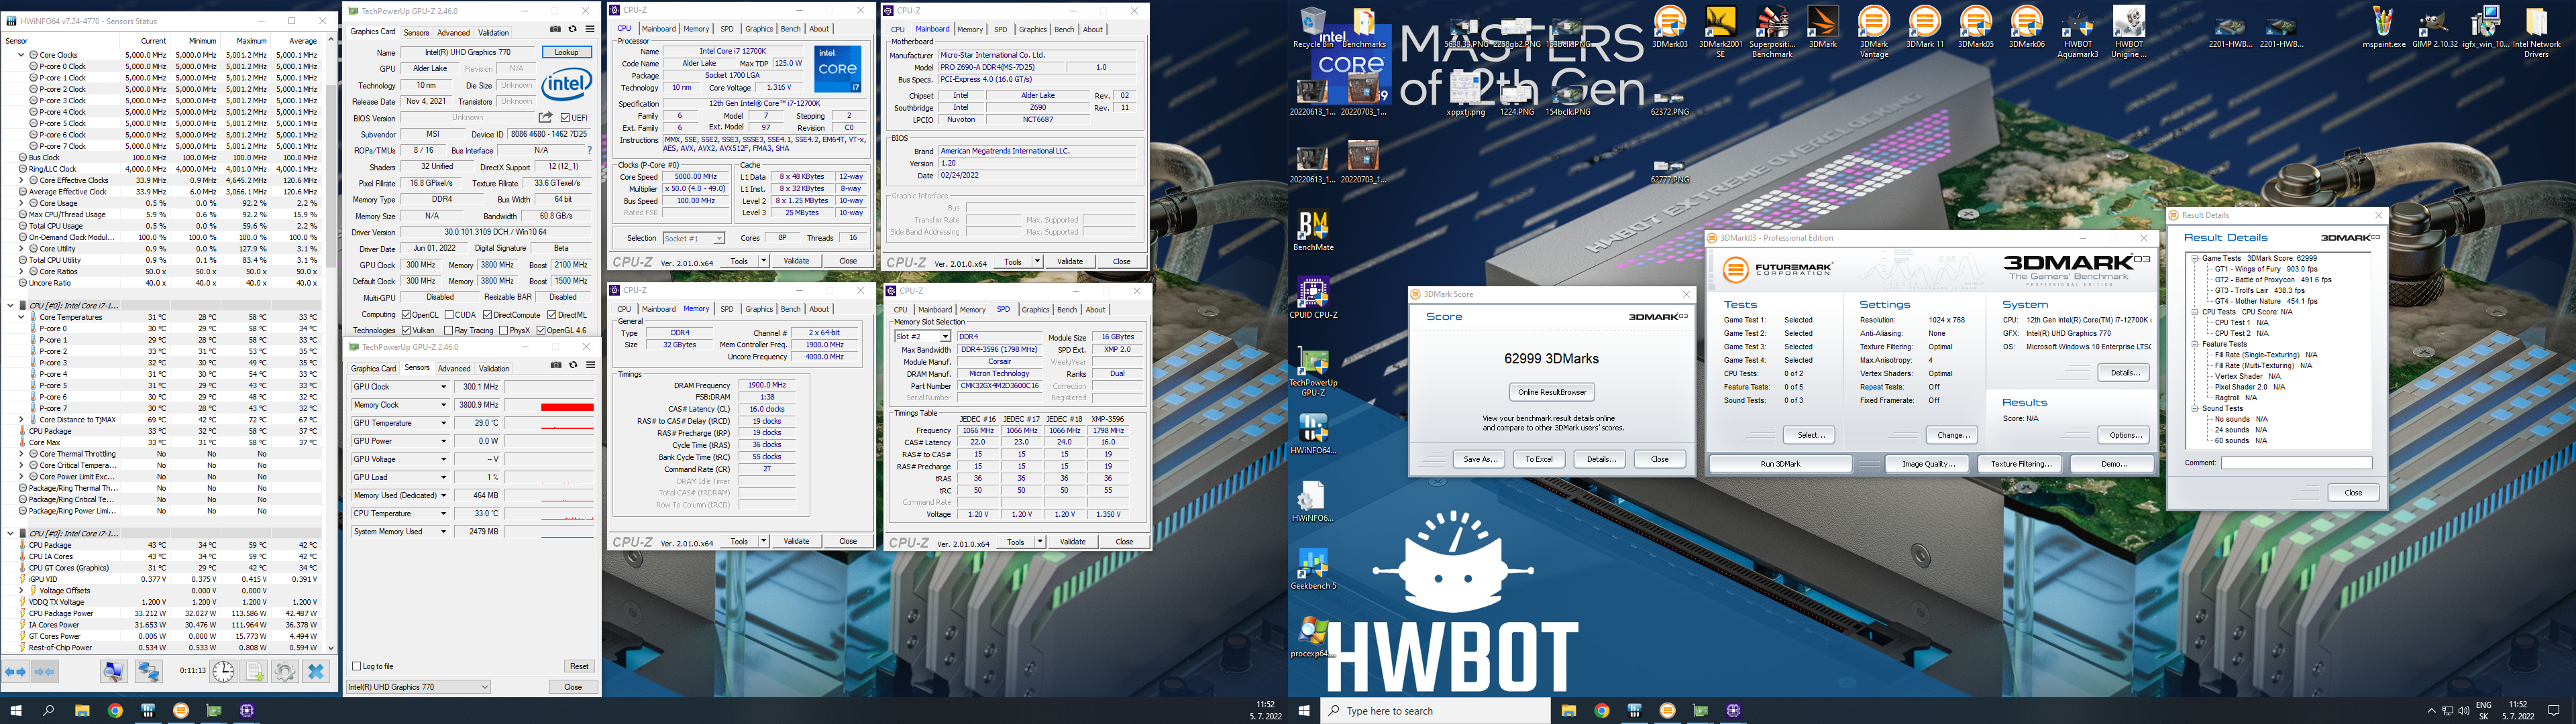Toggle DirectCompute checkbox in GPU-Z
2576x724 pixels.
click(487, 314)
